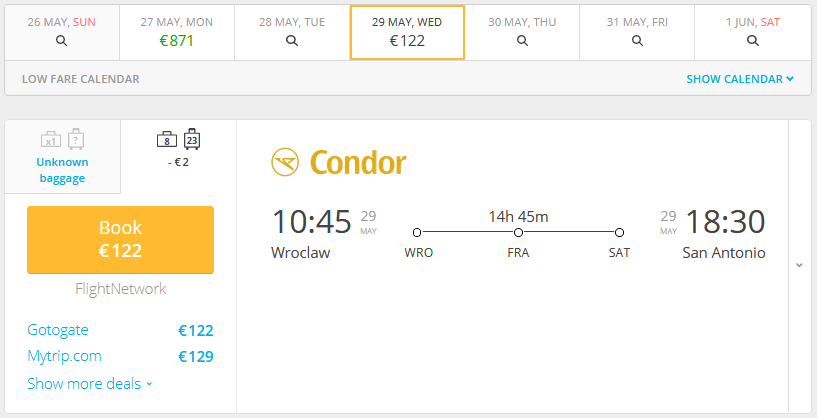Select the Unknown baggage fare option
The height and width of the screenshot is (418, 817).
pyautogui.click(x=62, y=169)
